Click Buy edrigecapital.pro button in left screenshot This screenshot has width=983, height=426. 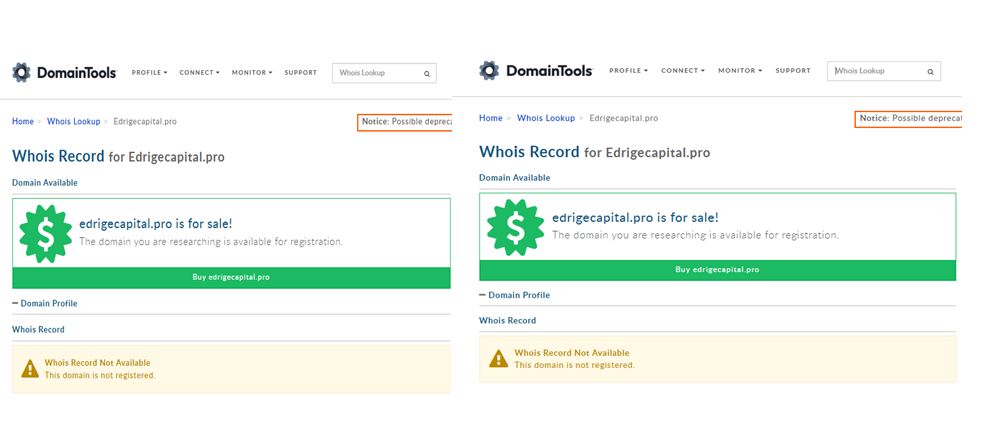click(231, 278)
